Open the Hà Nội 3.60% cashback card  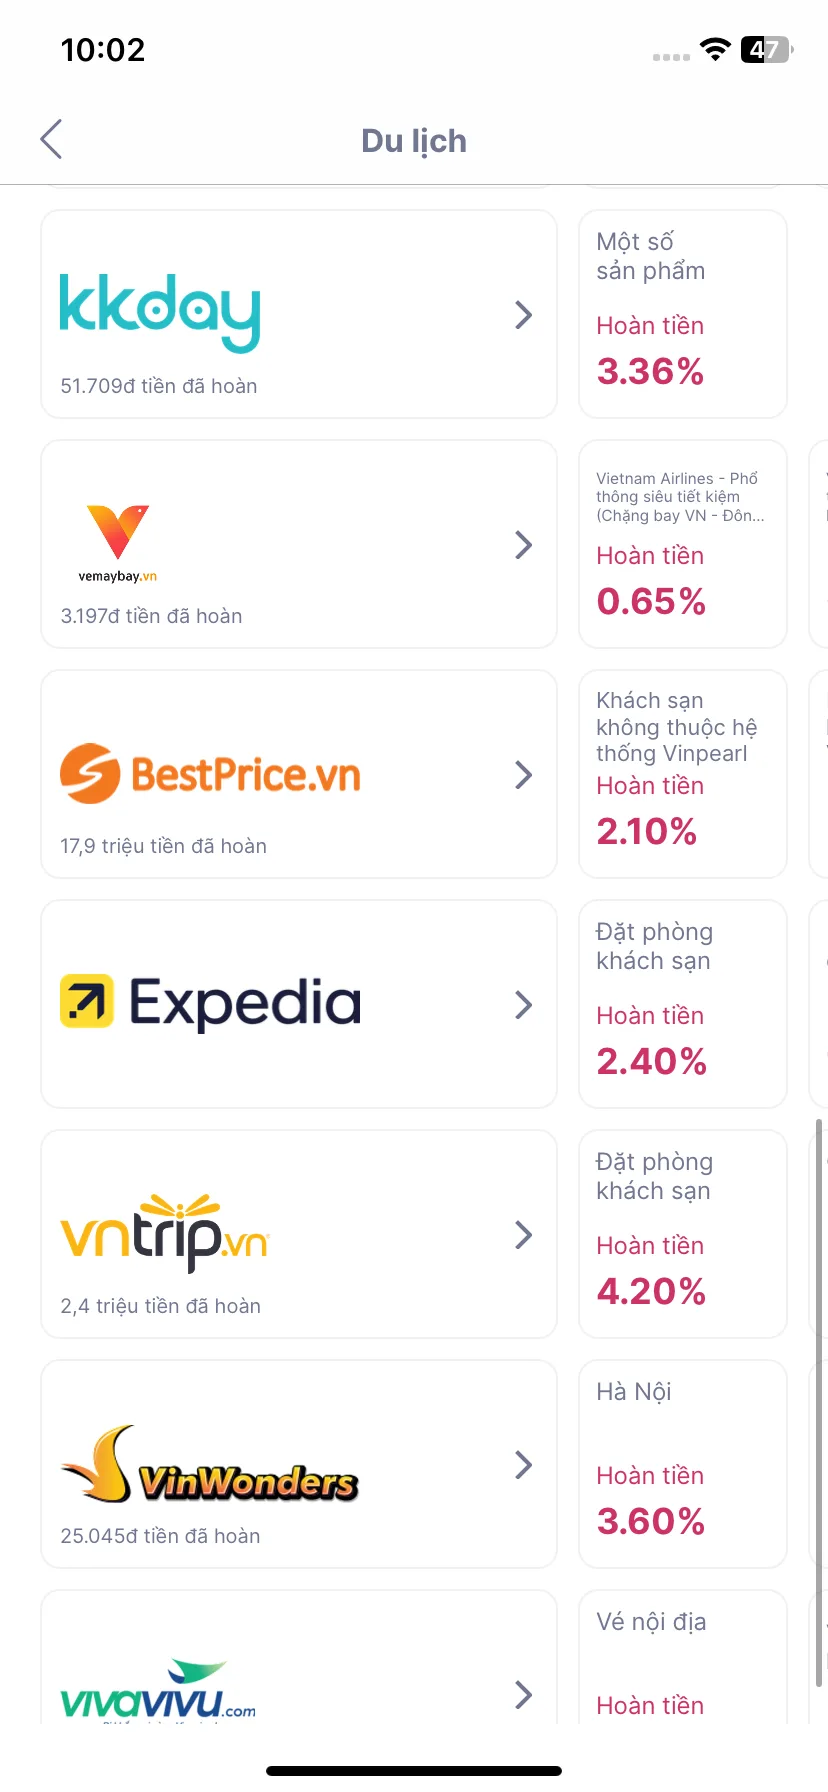pos(683,1464)
